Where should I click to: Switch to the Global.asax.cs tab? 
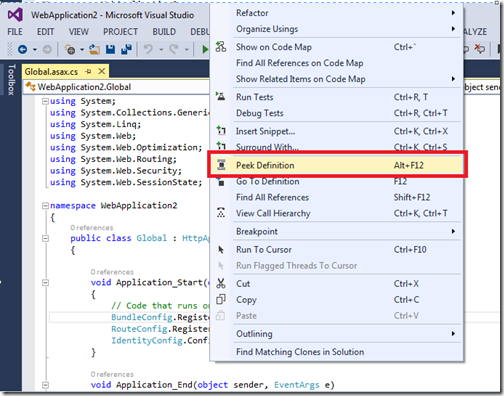[51, 72]
